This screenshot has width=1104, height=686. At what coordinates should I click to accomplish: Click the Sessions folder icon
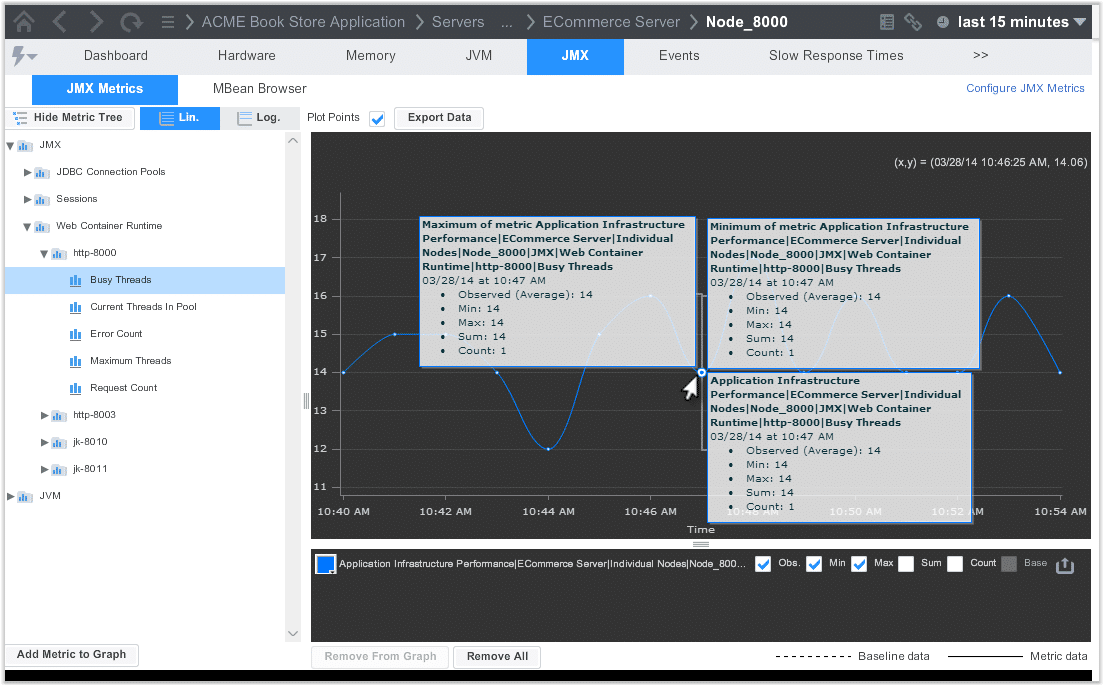(x=42, y=199)
